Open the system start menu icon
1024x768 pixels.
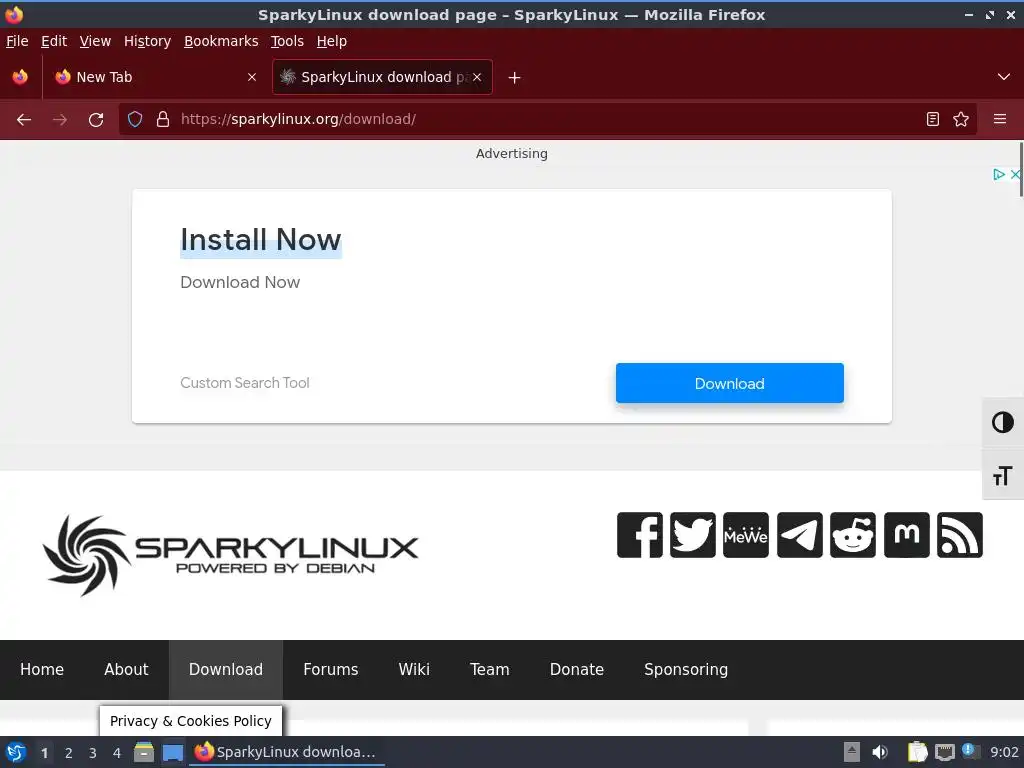click(x=16, y=752)
